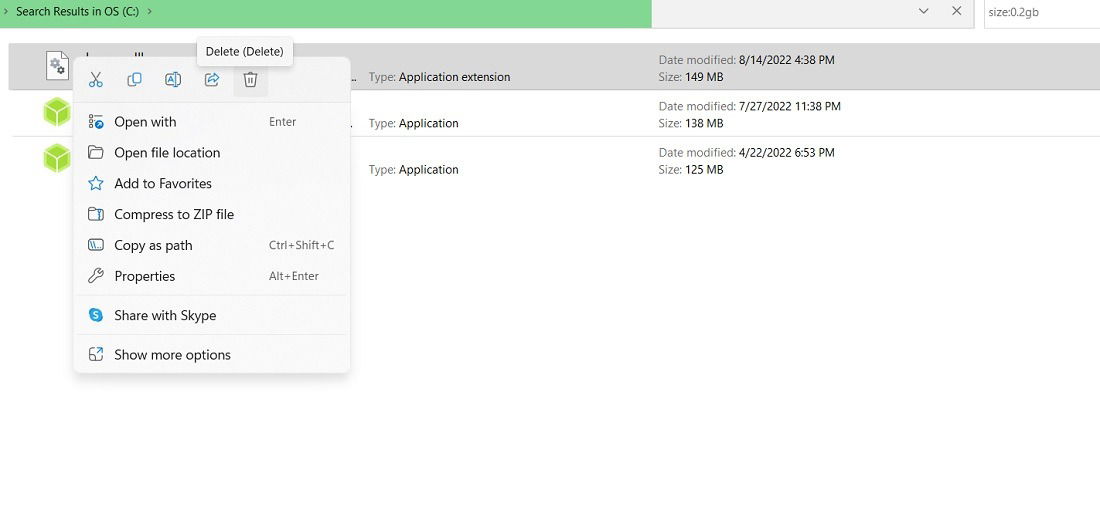Click the size:0.2gb search box
Image resolution: width=1100 pixels, height=510 pixels.
pos(1042,13)
